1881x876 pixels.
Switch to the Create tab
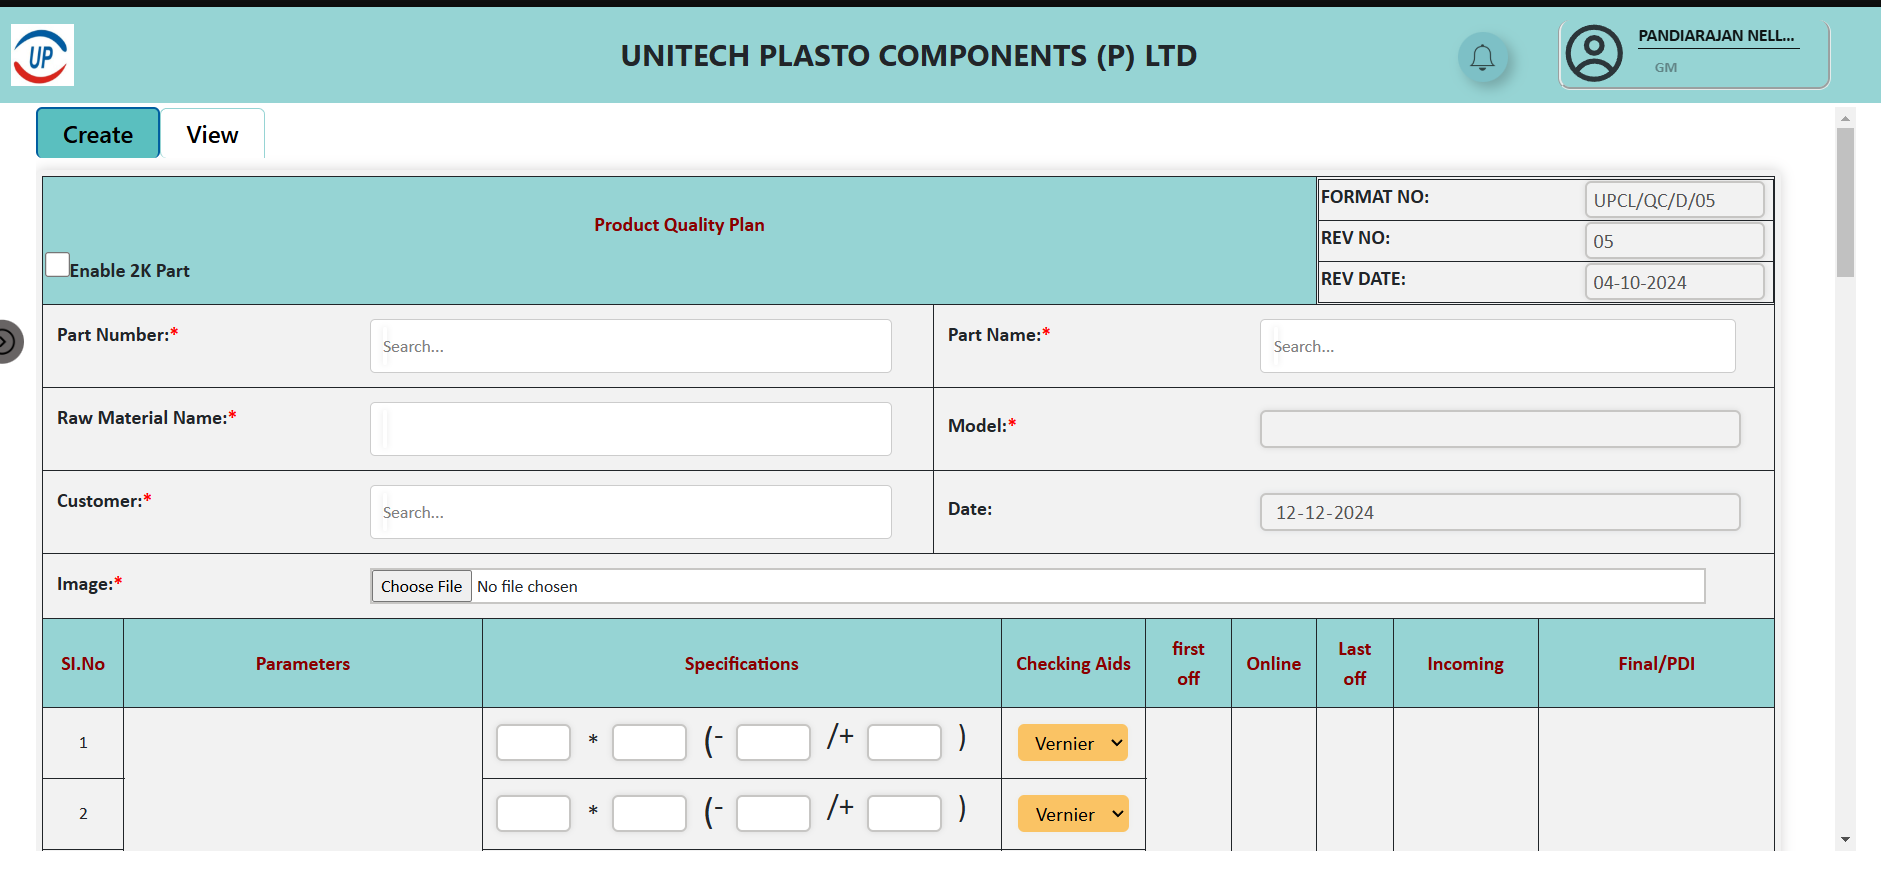click(98, 133)
